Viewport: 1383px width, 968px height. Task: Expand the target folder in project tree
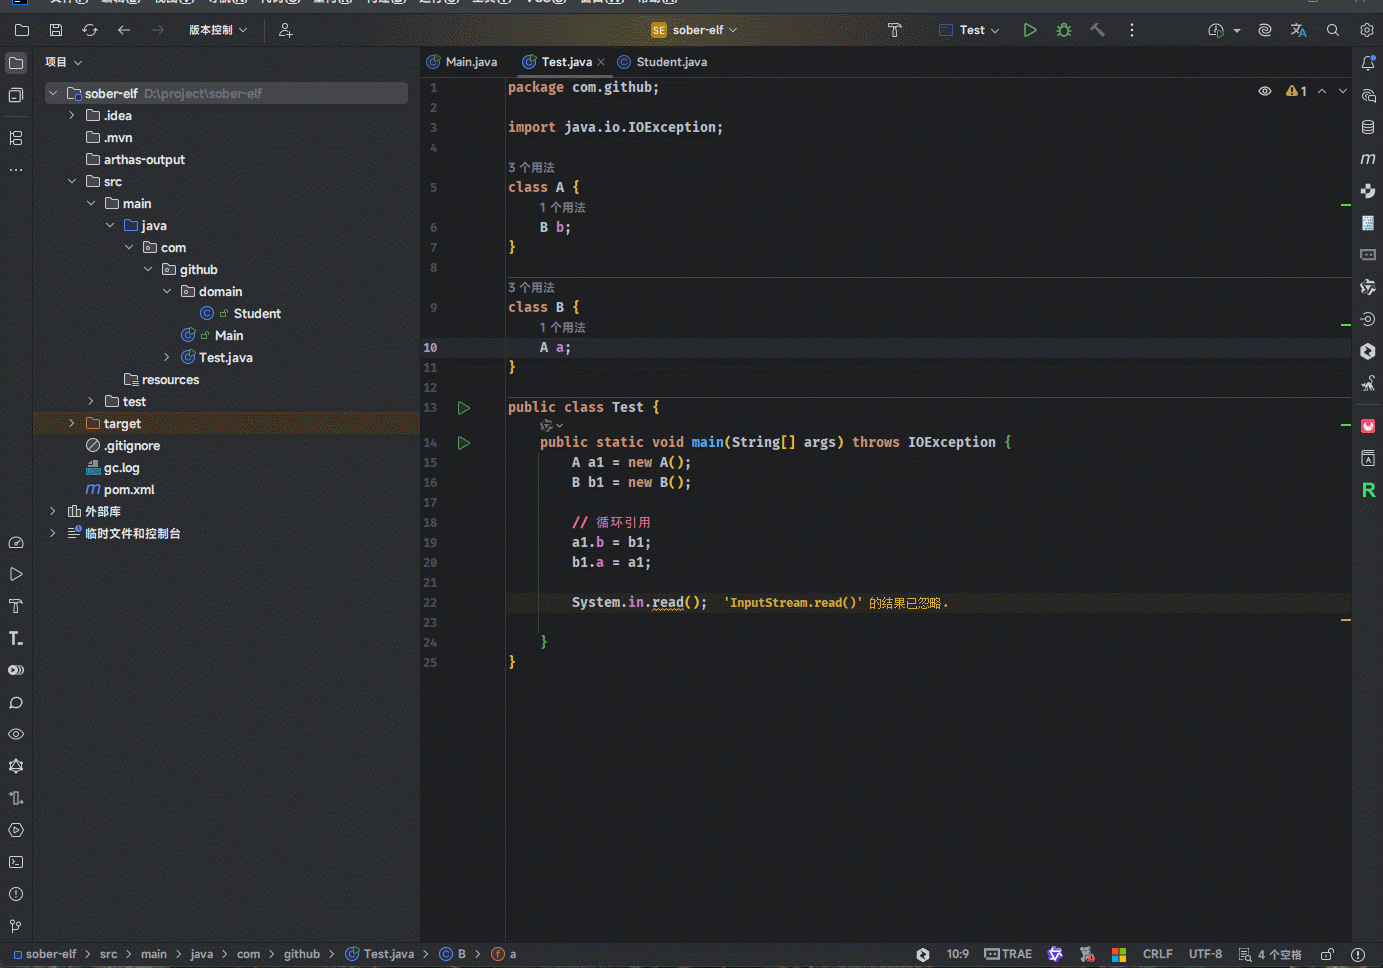[72, 424]
